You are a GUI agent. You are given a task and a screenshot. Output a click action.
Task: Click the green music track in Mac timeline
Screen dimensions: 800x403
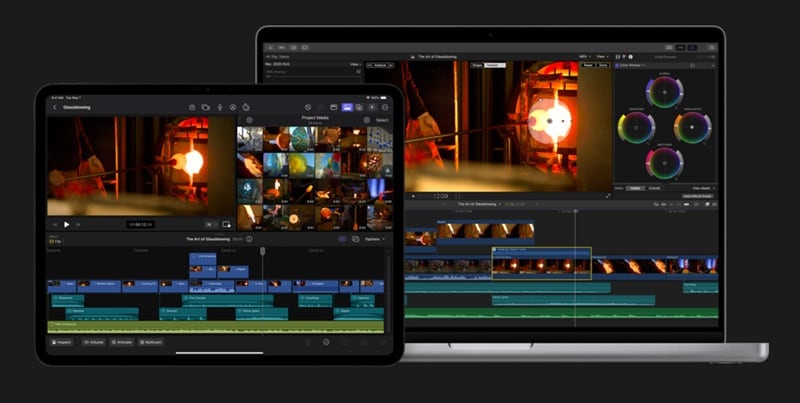click(562, 313)
